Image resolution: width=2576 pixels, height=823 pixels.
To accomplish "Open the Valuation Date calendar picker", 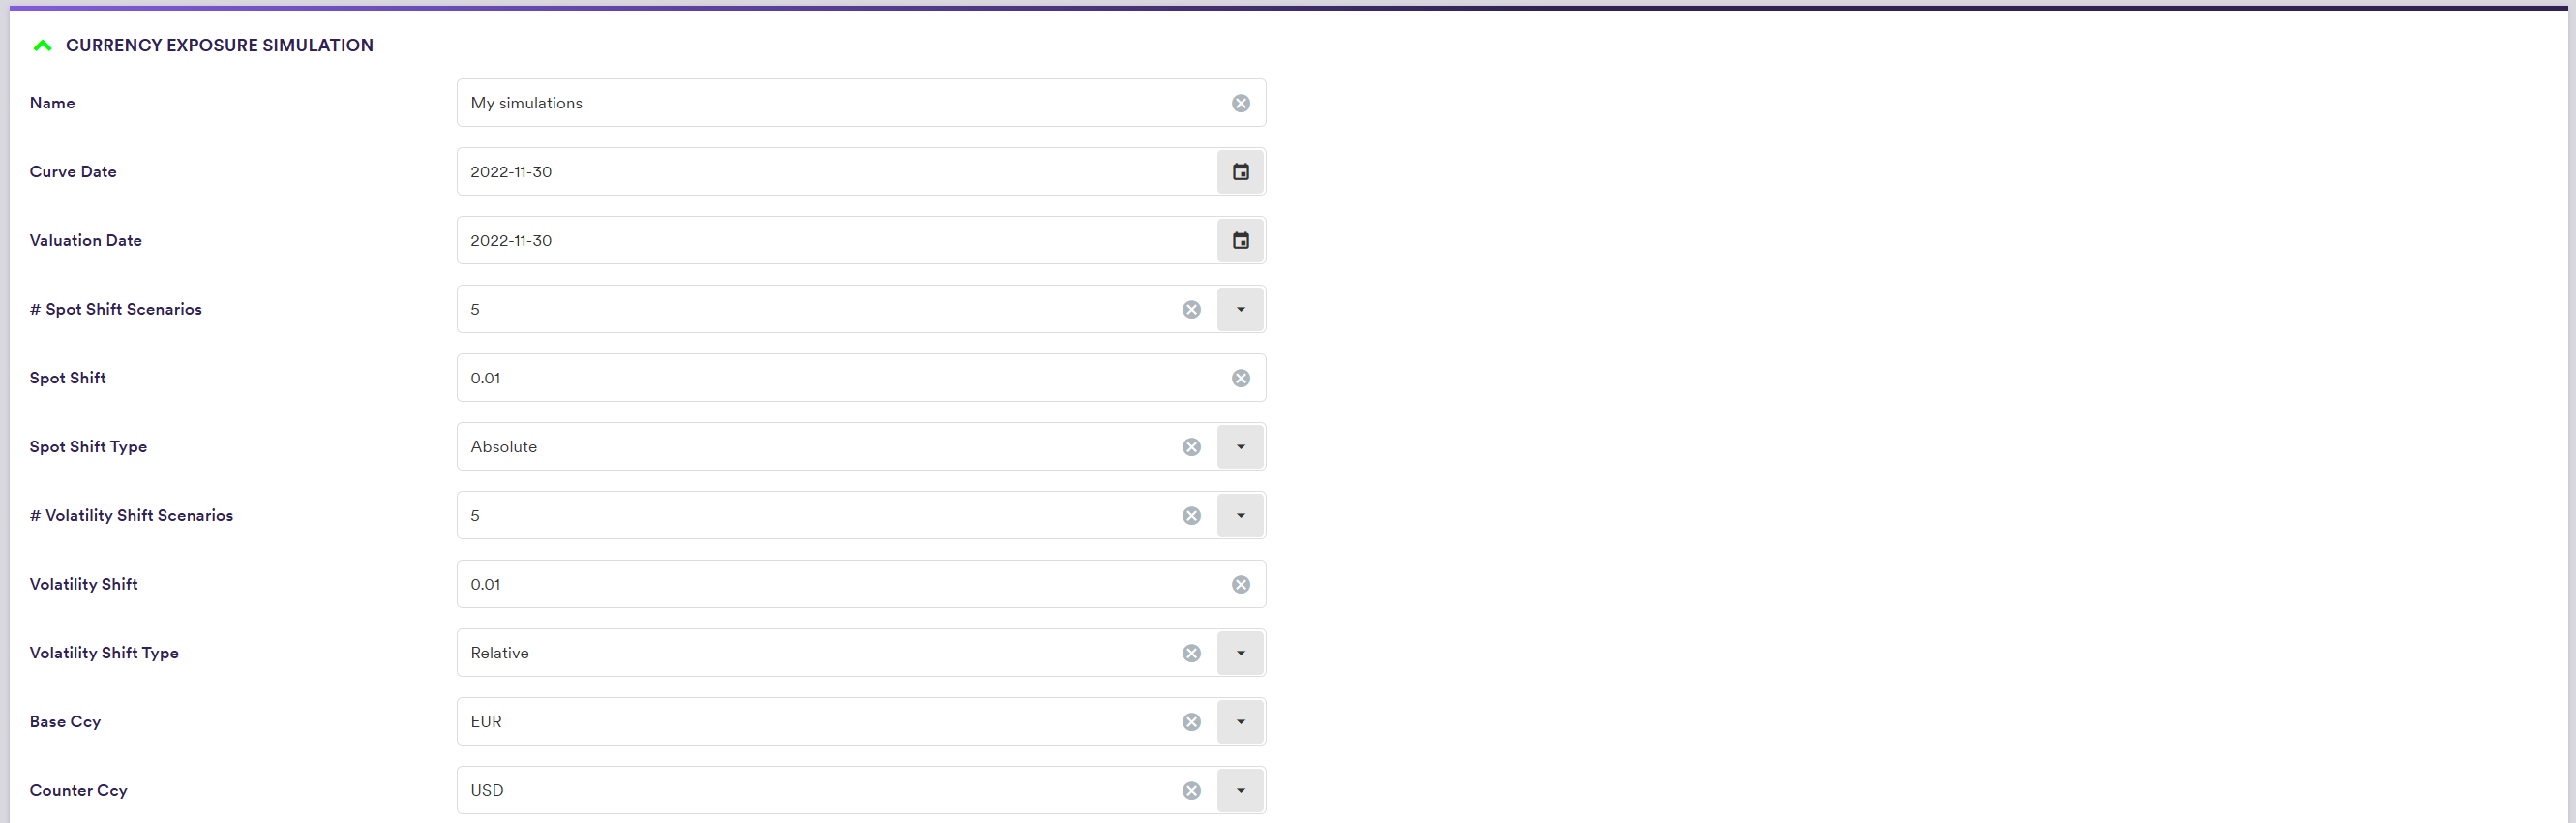I will pyautogui.click(x=1240, y=241).
